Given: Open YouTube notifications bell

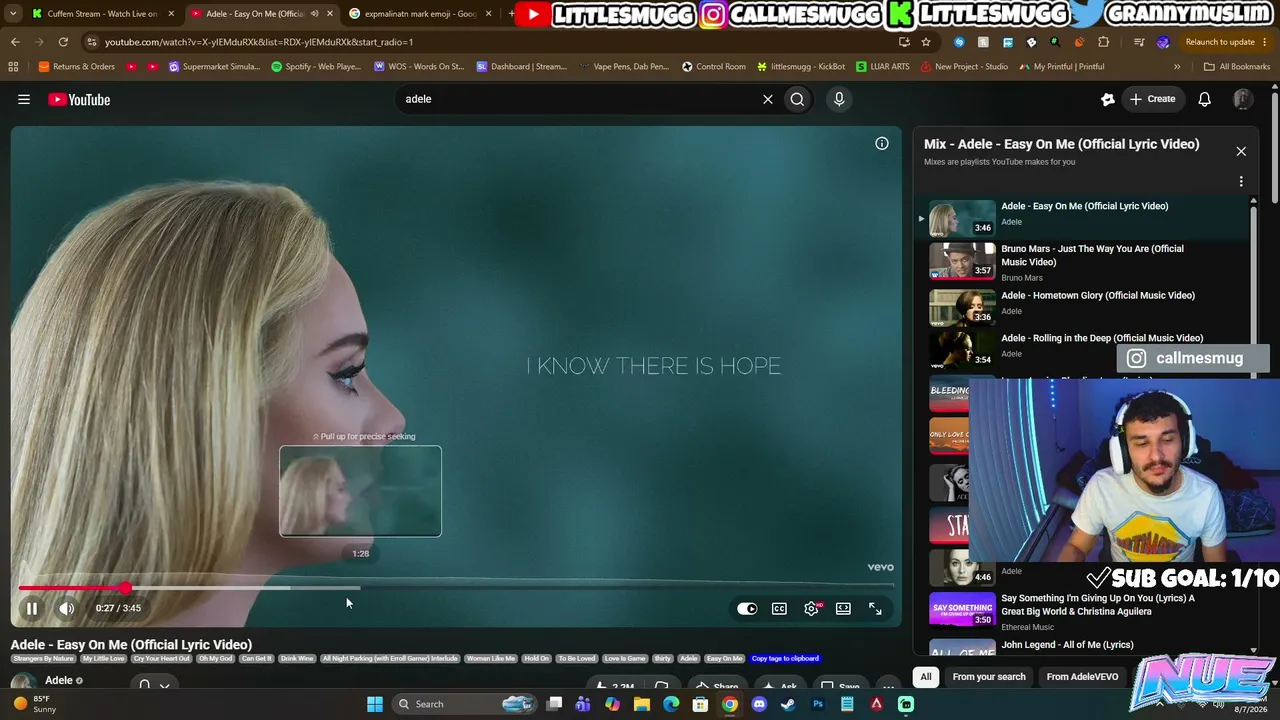Looking at the screenshot, I should coord(1205,99).
